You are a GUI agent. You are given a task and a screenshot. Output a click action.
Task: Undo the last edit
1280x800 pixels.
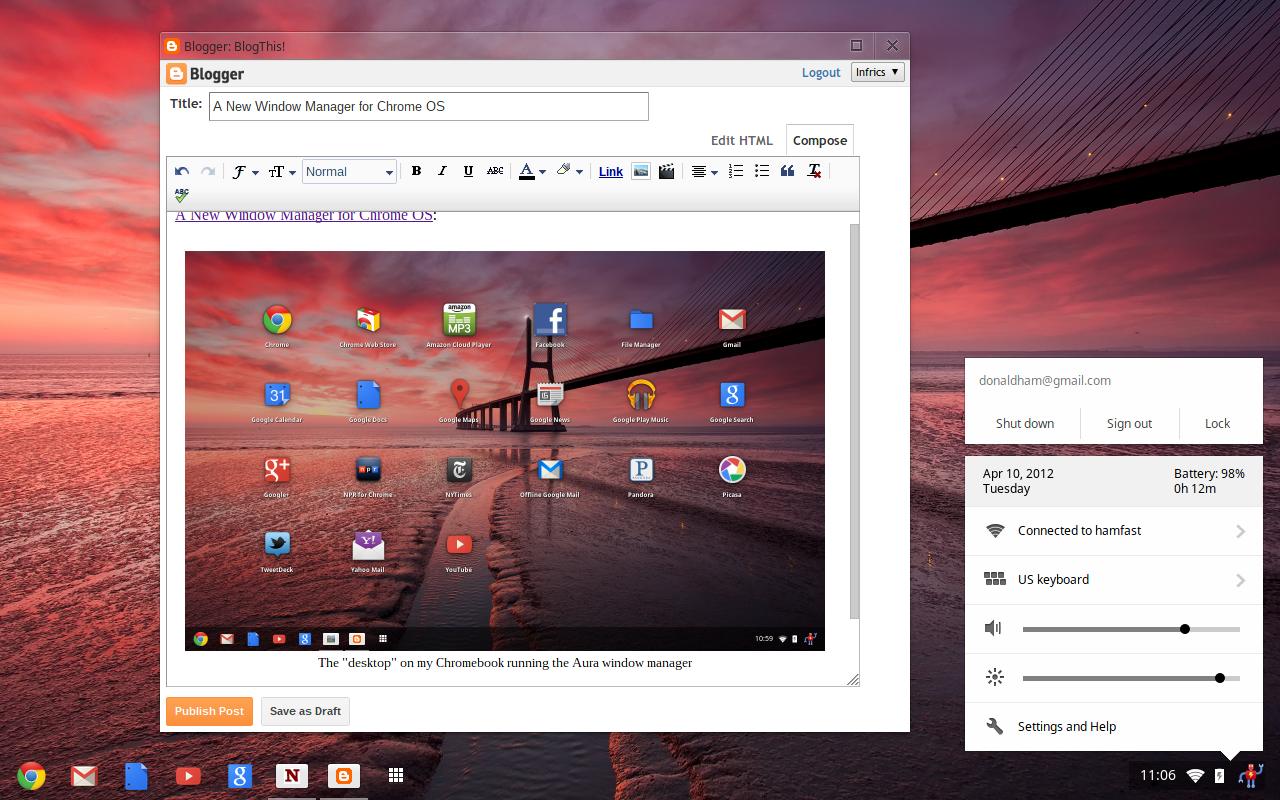tap(181, 171)
